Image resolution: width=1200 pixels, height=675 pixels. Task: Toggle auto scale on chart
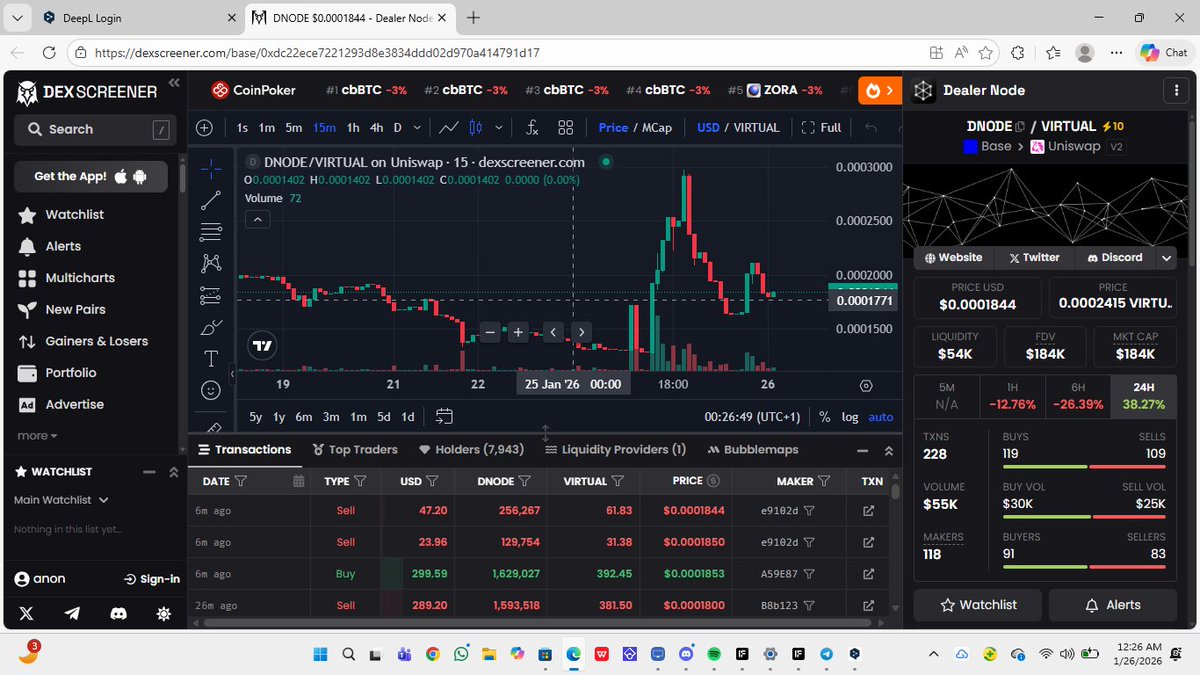click(880, 416)
